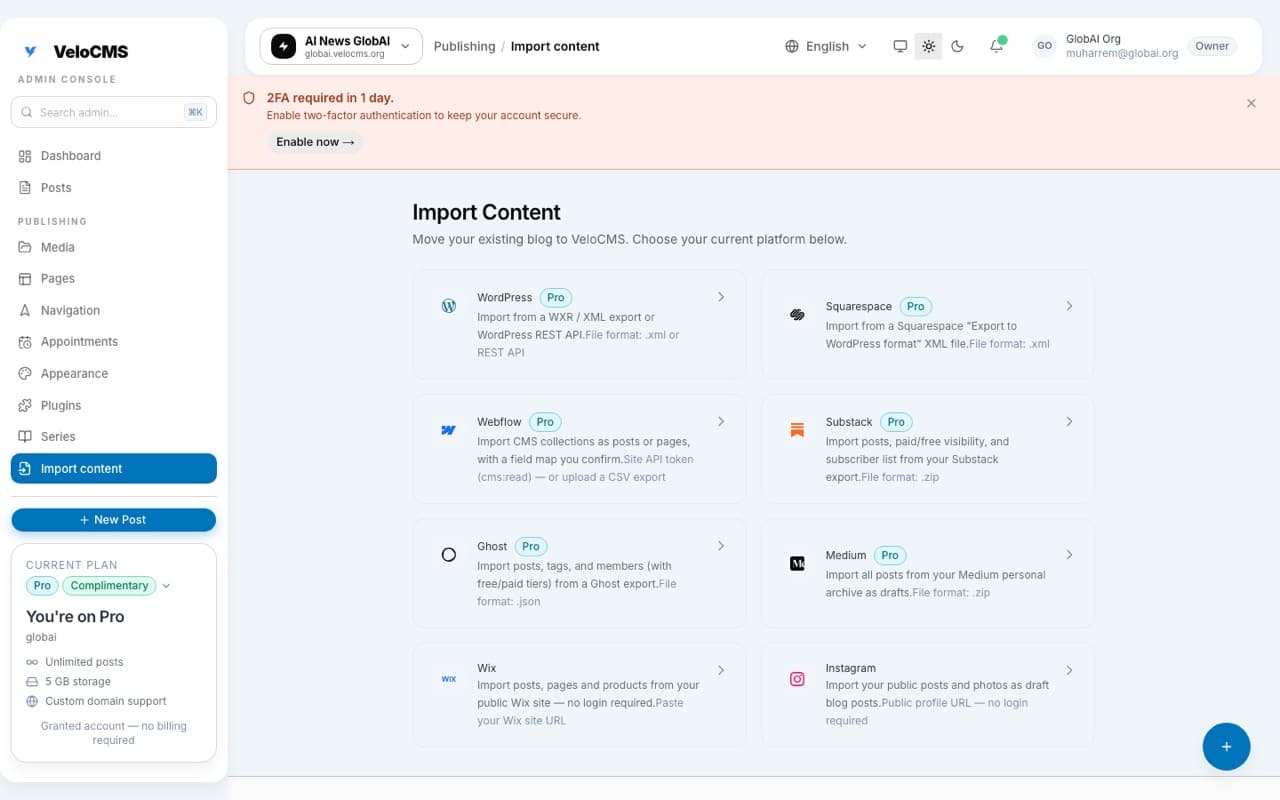Image resolution: width=1280 pixels, height=800 pixels.
Task: Open Plugins section
Action: tap(113, 405)
